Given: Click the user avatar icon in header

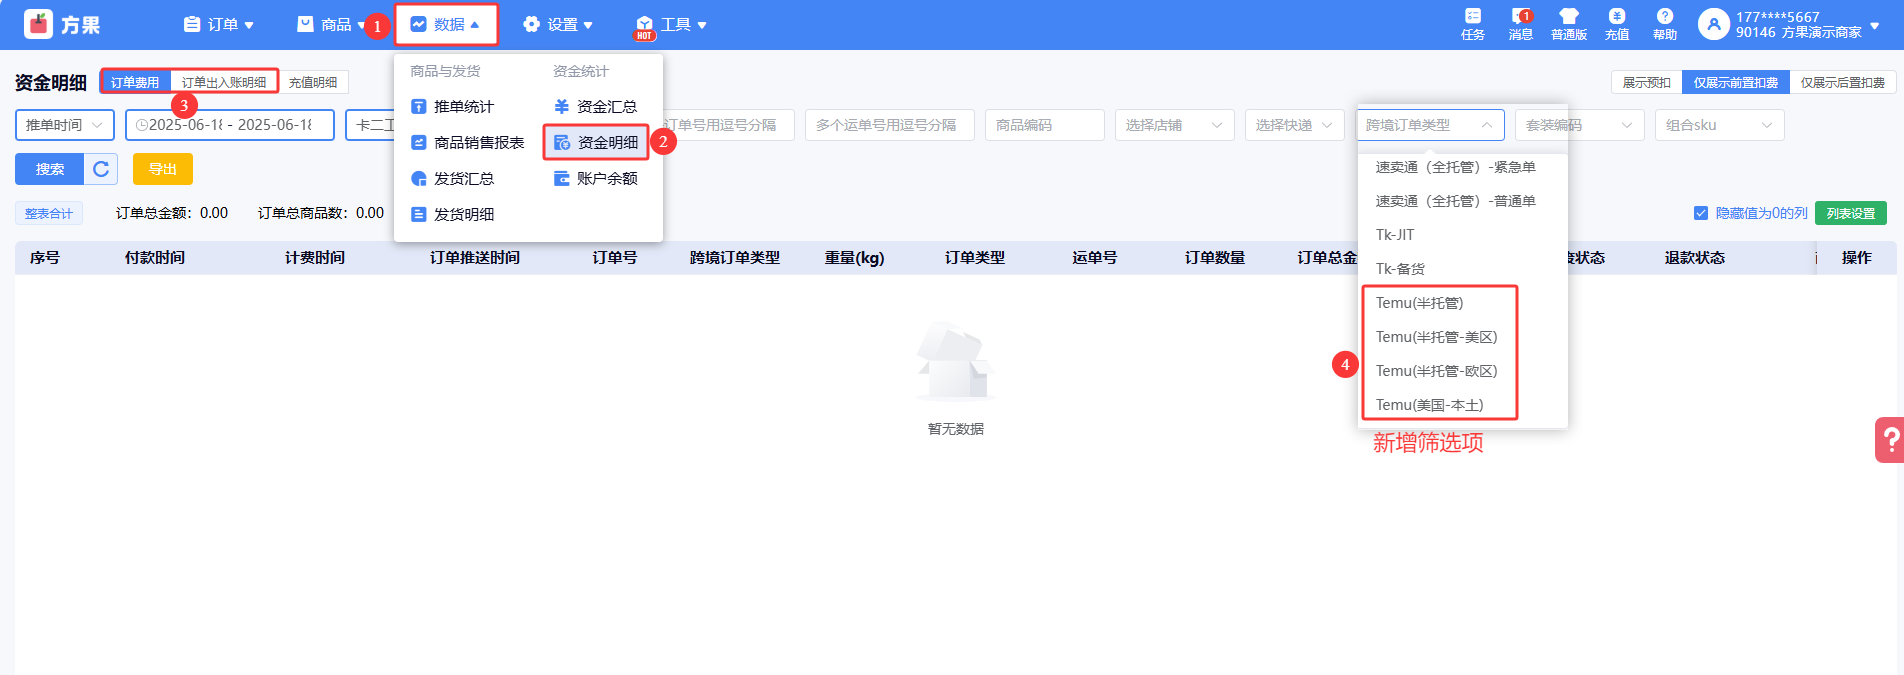Looking at the screenshot, I should pyautogui.click(x=1713, y=24).
